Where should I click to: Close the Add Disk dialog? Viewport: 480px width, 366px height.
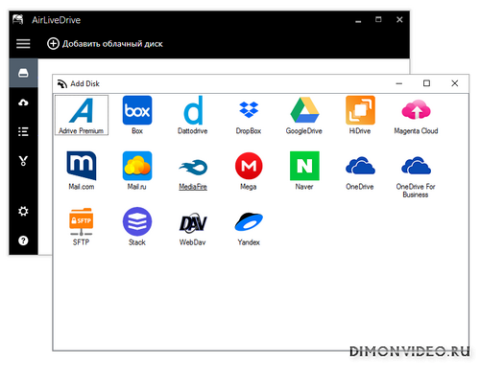click(455, 83)
